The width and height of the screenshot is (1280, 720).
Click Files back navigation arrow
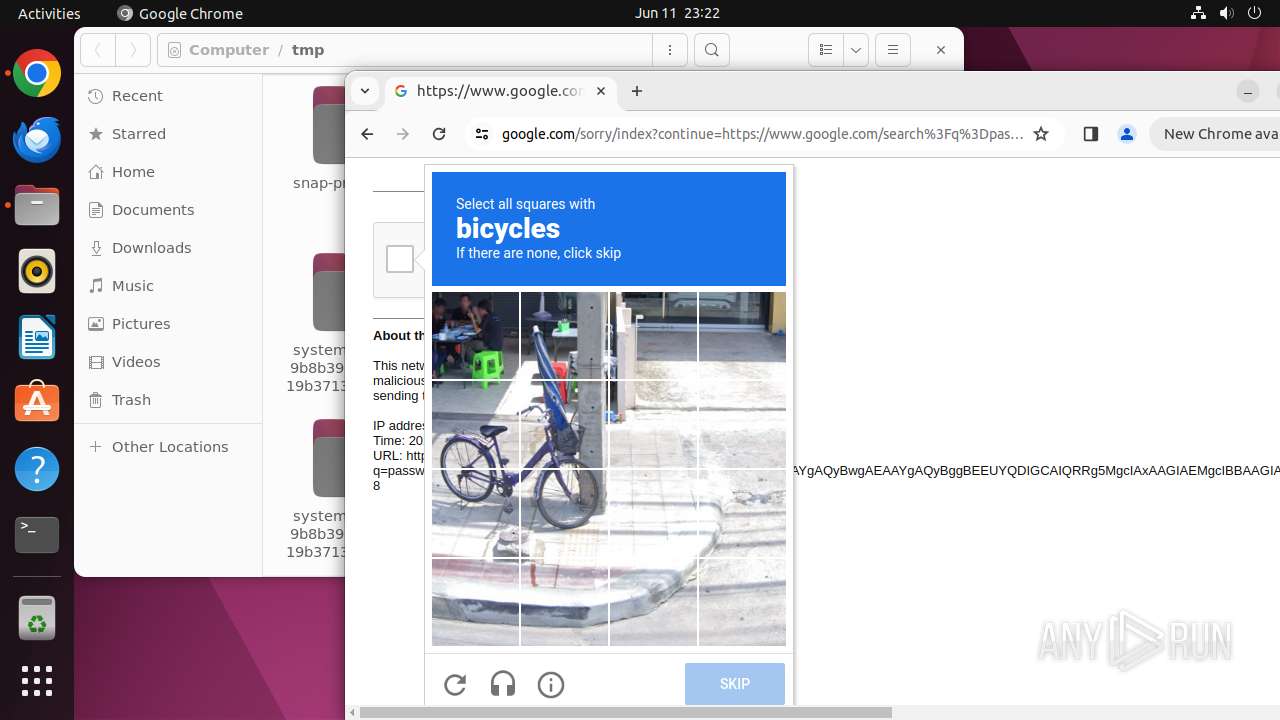(98, 50)
